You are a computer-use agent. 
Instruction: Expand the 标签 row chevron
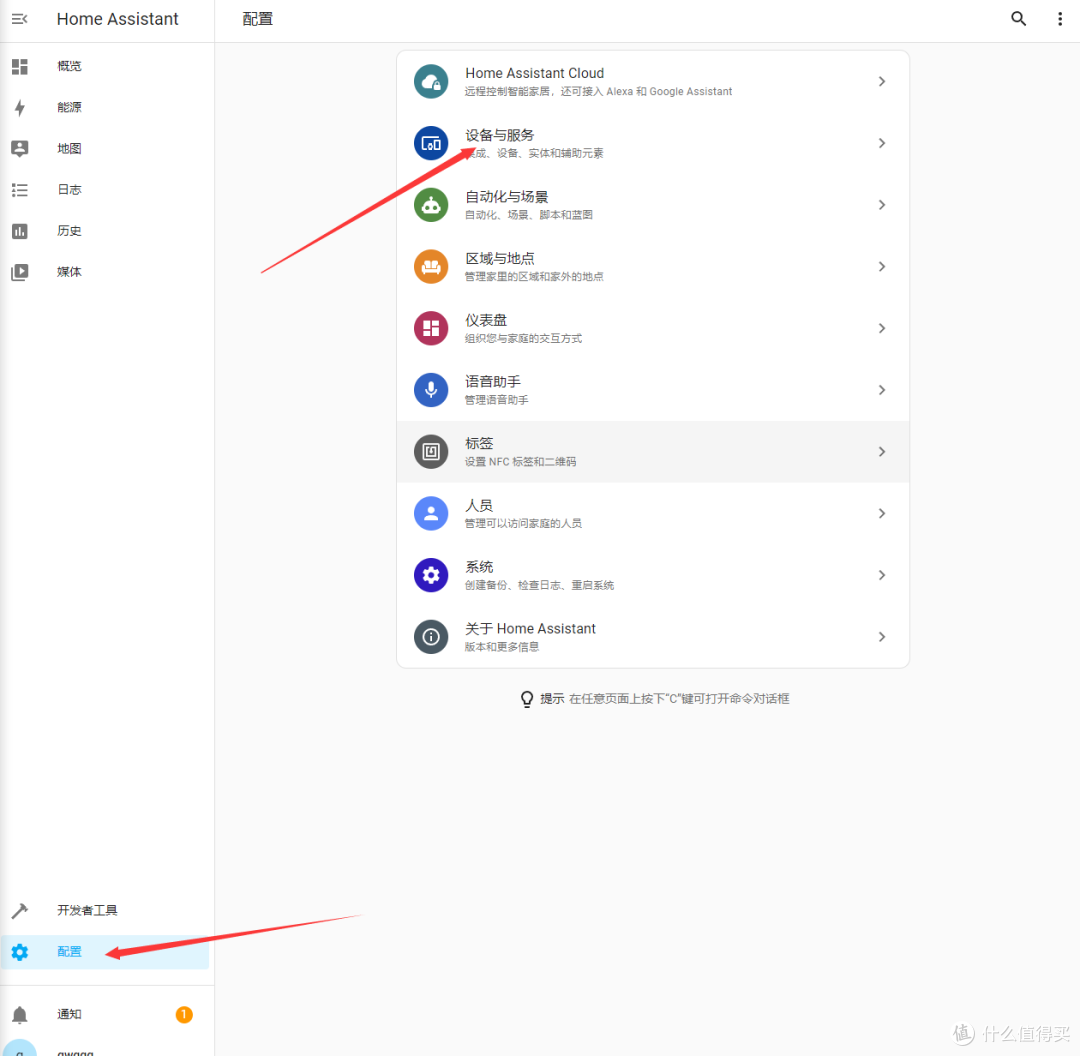pos(882,452)
